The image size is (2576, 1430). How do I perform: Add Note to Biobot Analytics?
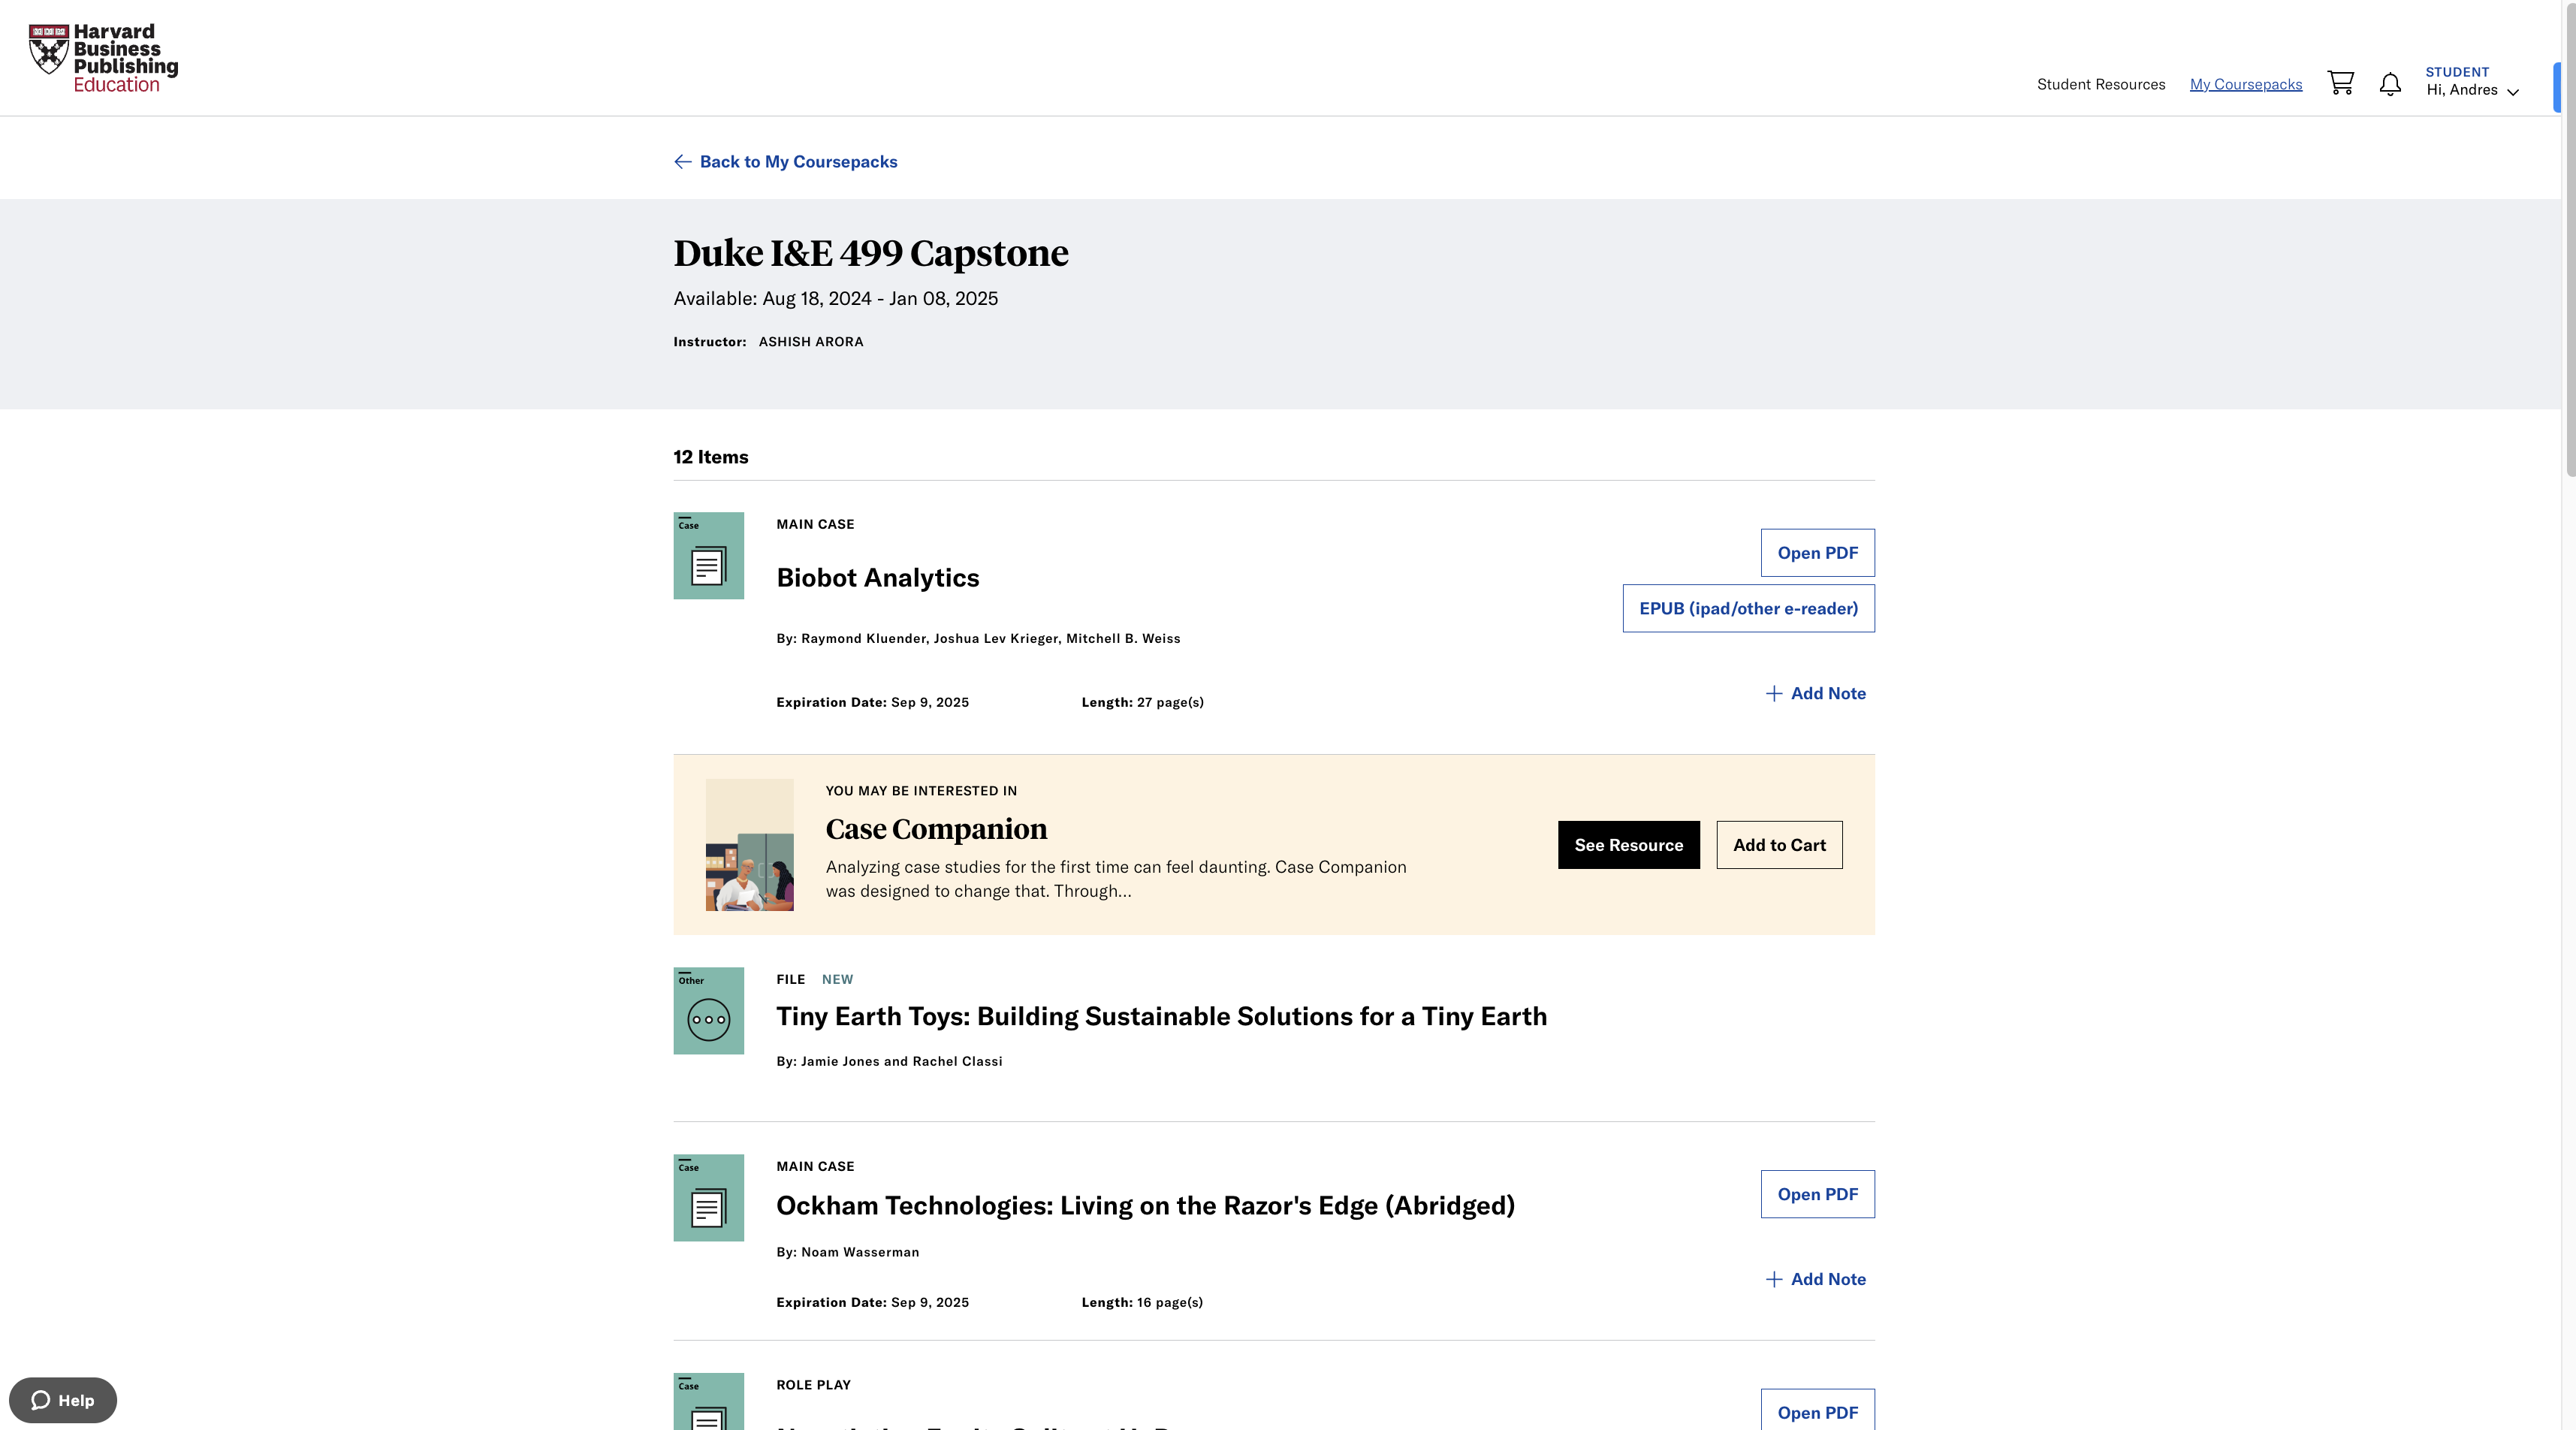[1816, 693]
